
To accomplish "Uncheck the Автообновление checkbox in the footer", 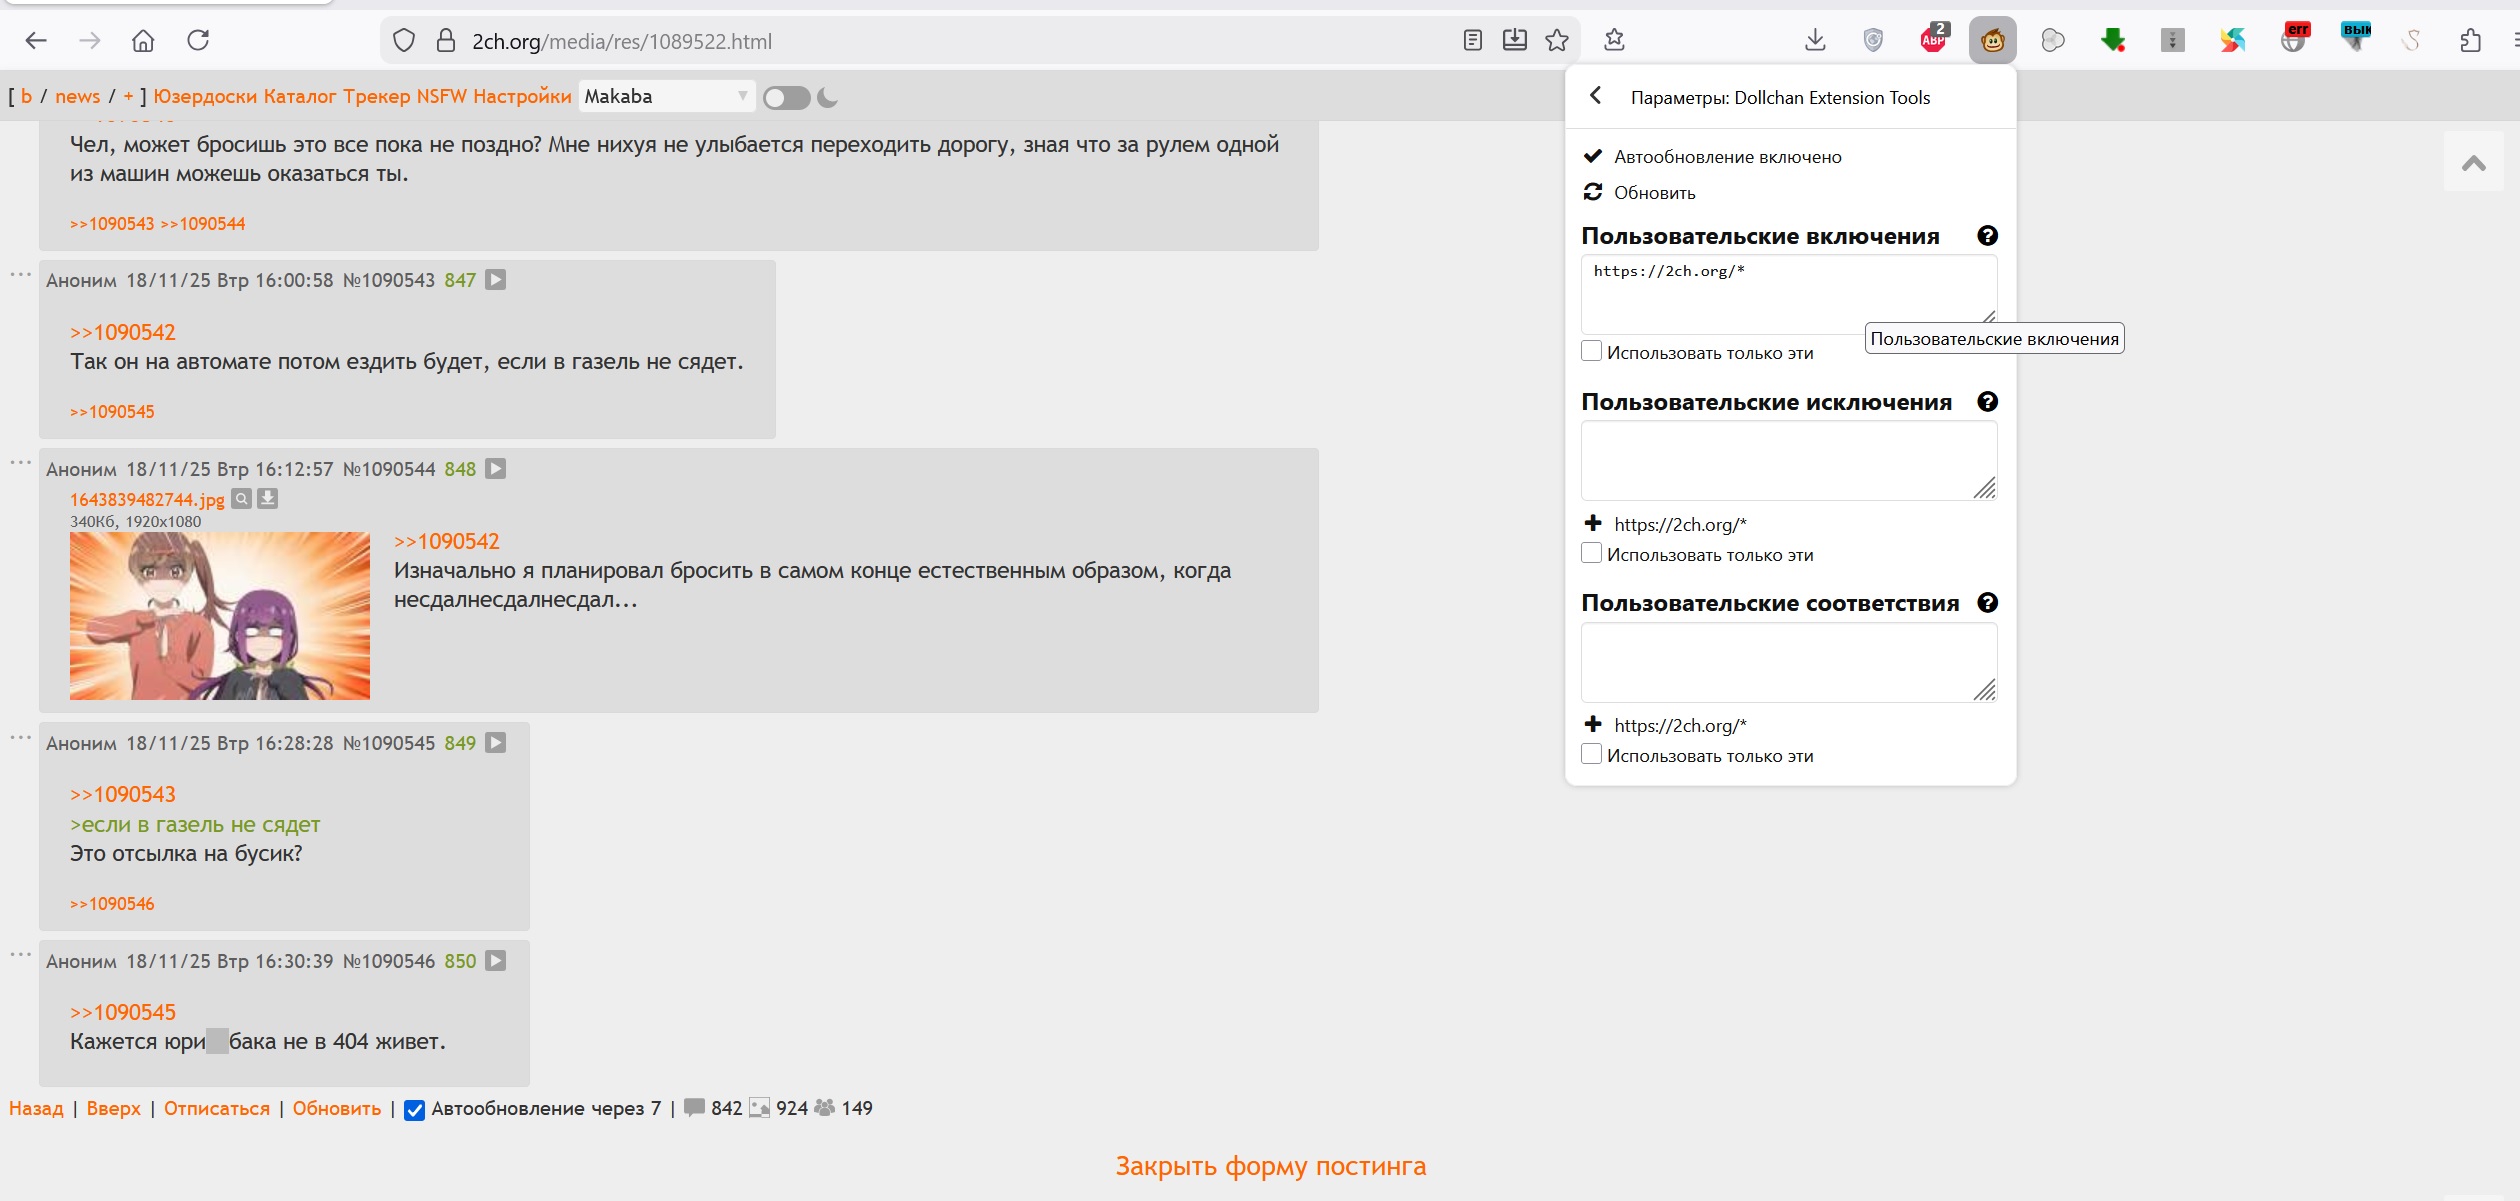I will click(x=414, y=1110).
